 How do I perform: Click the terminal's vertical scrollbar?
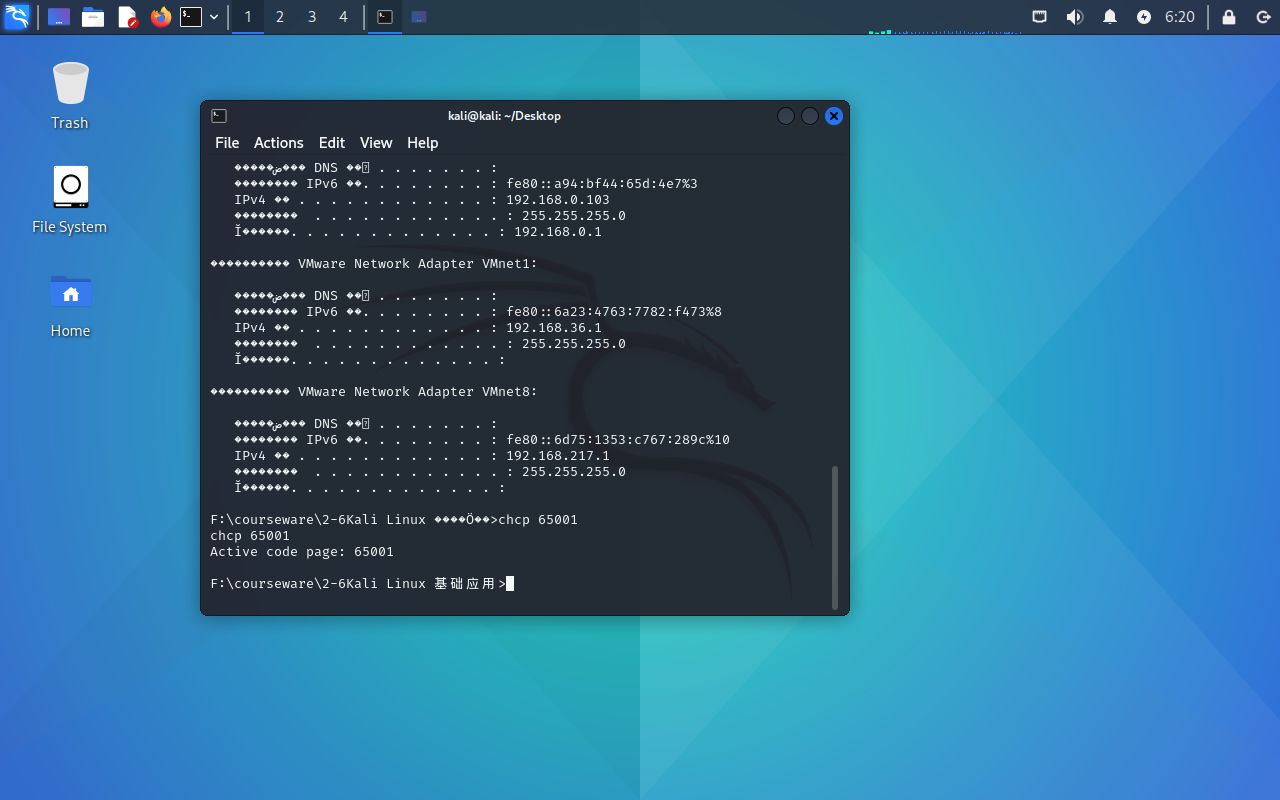(x=835, y=535)
